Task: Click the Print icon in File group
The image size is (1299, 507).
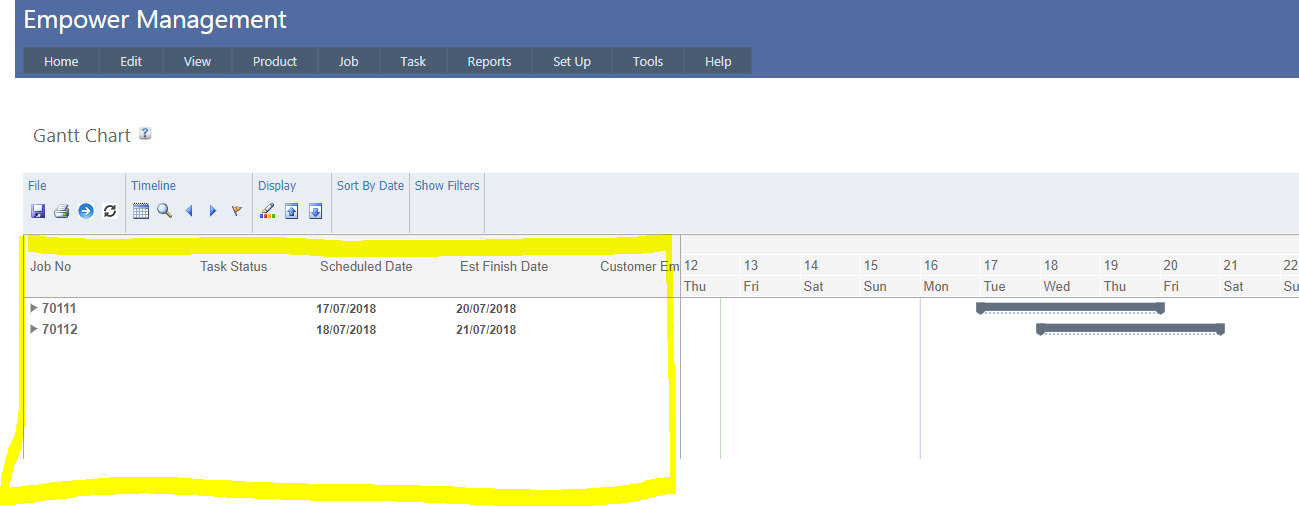Action: 61,211
